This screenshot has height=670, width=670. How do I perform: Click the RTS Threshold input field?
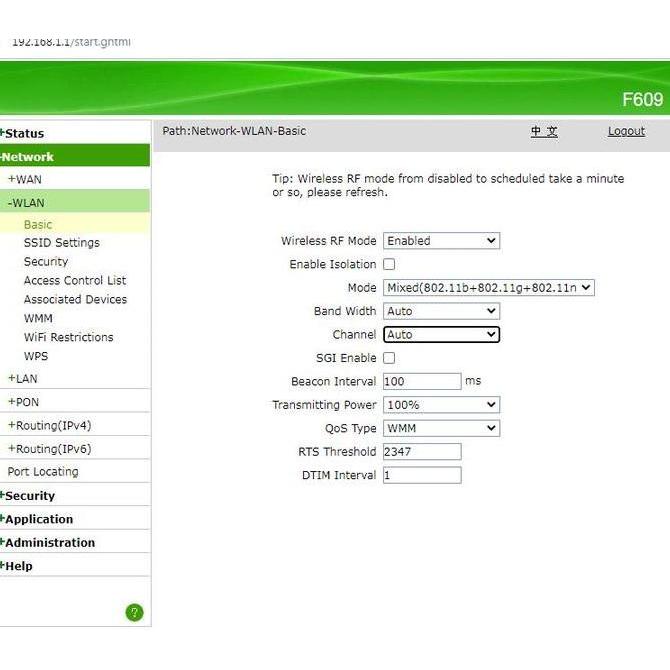point(422,452)
